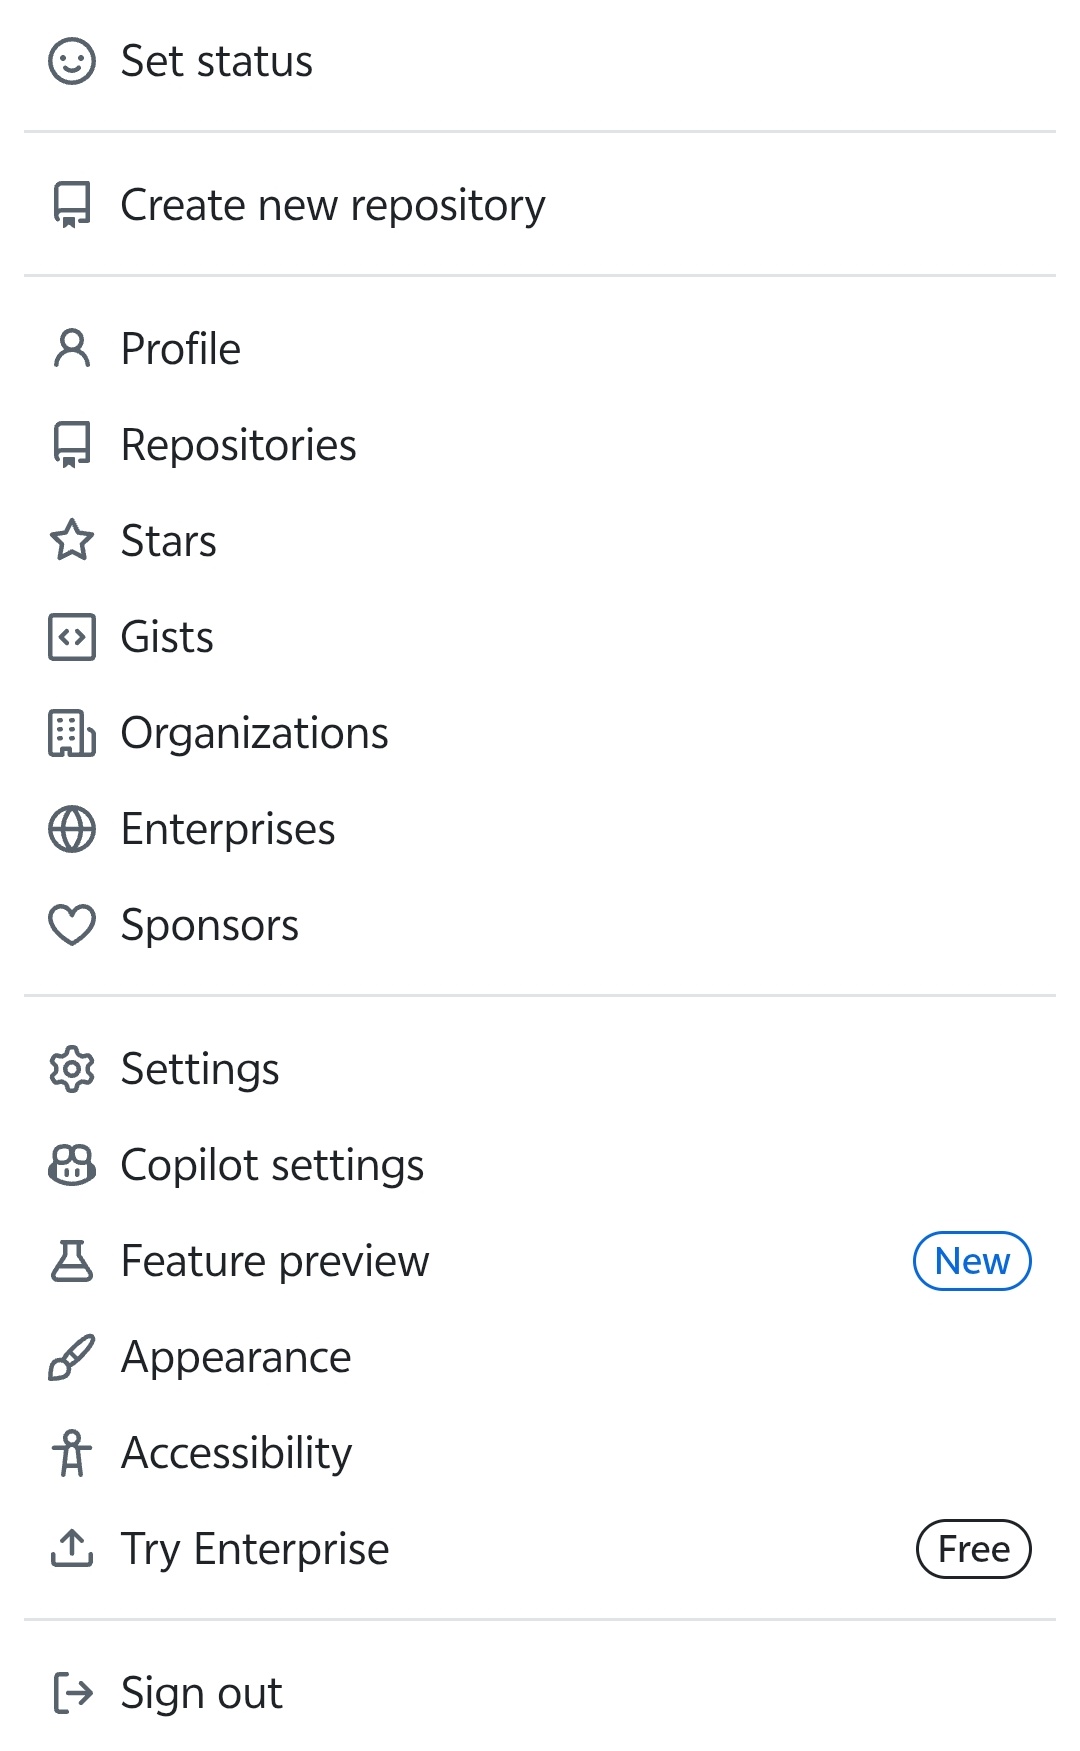This screenshot has width=1080, height=1751.
Task: Select Create new repository
Action: click(333, 205)
